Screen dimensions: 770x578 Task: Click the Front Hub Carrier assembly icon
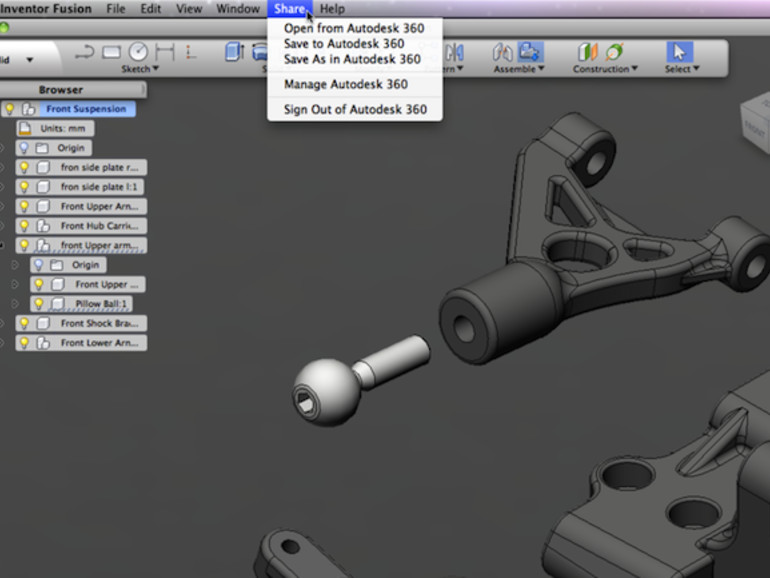click(x=43, y=226)
